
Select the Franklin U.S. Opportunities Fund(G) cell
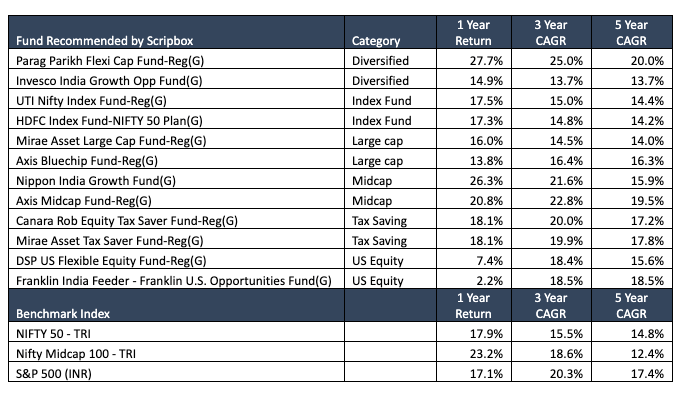pyautogui.click(x=176, y=278)
